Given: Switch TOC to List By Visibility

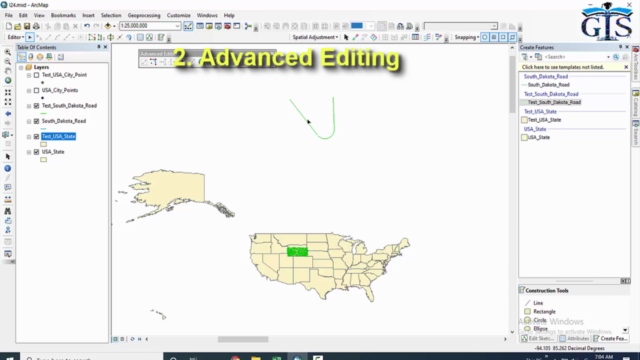Looking at the screenshot, I should click(x=40, y=57).
